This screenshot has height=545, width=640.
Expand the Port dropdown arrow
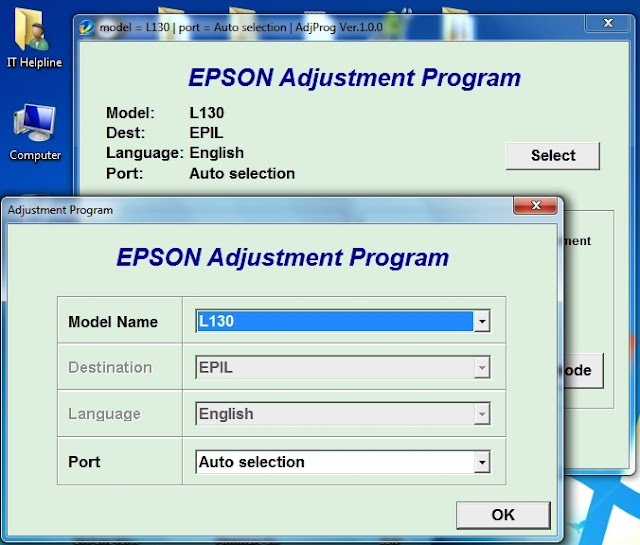coord(482,462)
